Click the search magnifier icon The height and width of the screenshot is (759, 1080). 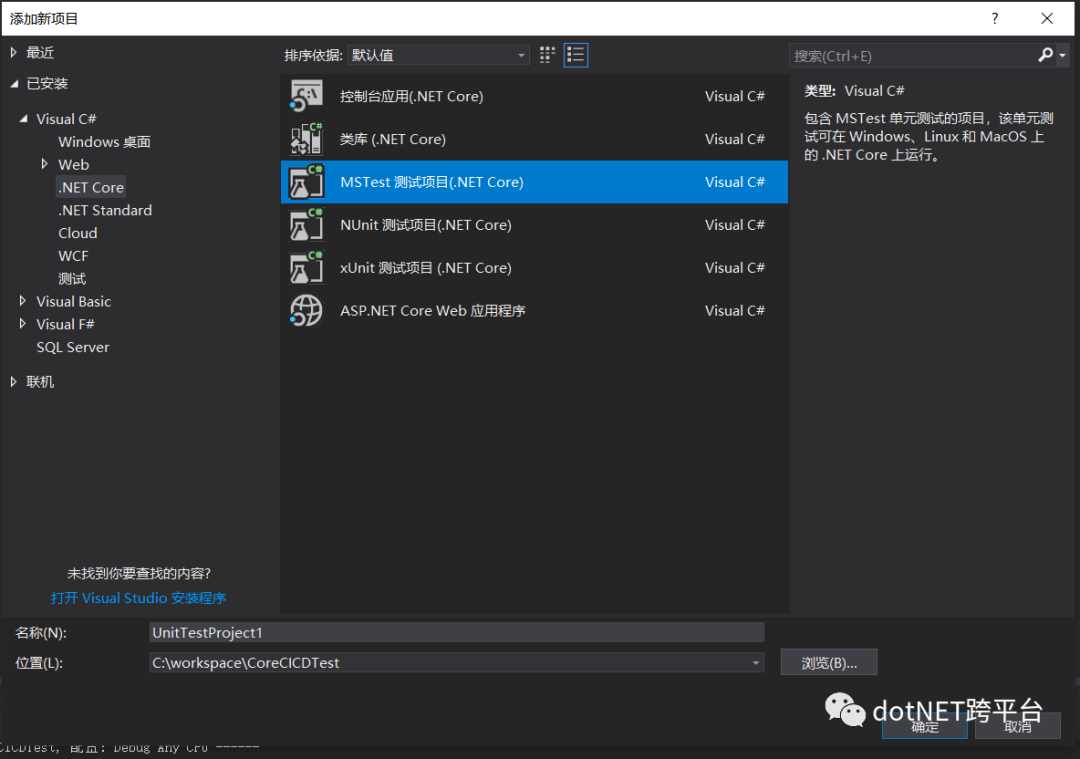[1045, 55]
